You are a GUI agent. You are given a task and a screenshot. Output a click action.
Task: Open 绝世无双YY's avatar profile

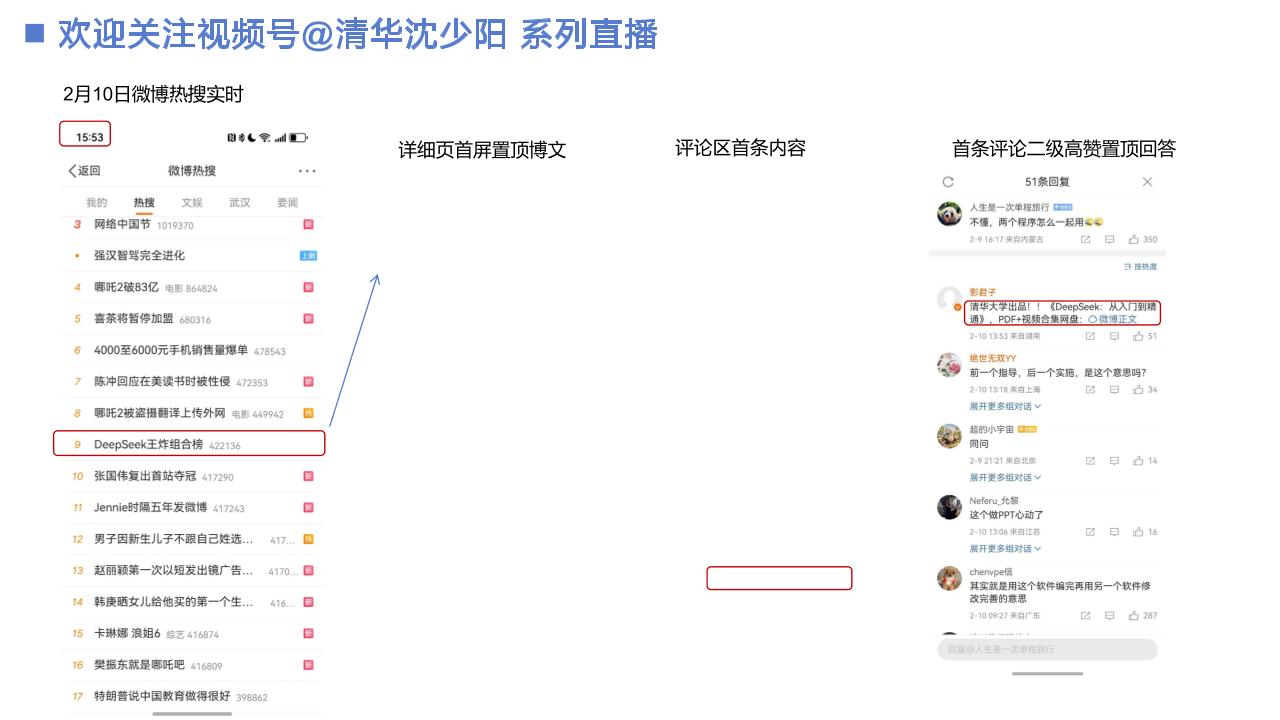point(949,365)
